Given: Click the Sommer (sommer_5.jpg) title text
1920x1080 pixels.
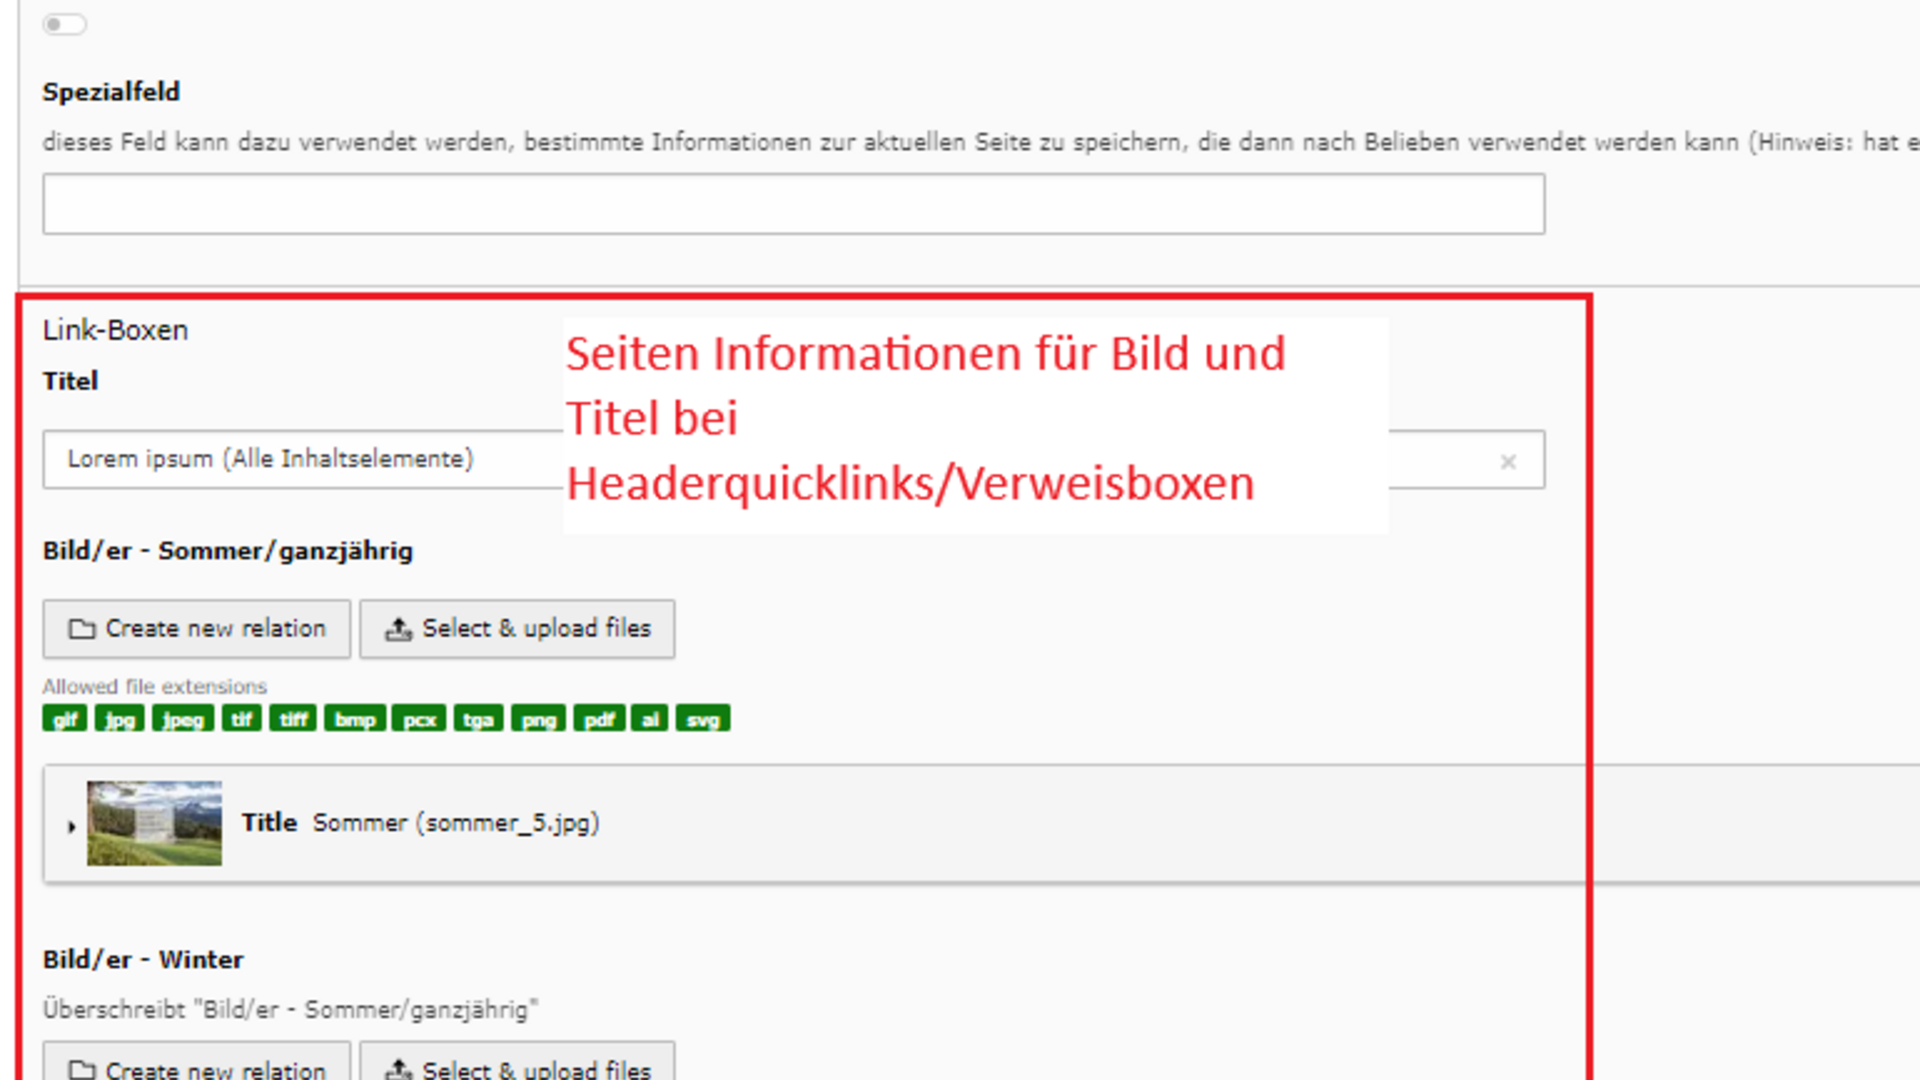Looking at the screenshot, I should (455, 823).
